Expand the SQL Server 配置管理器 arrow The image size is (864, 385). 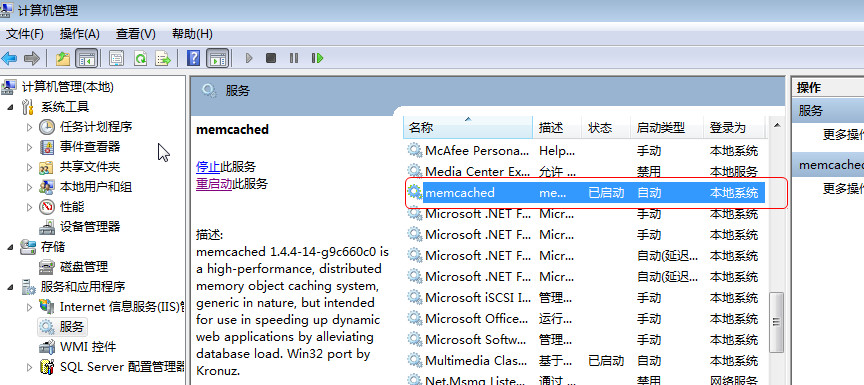[30, 367]
